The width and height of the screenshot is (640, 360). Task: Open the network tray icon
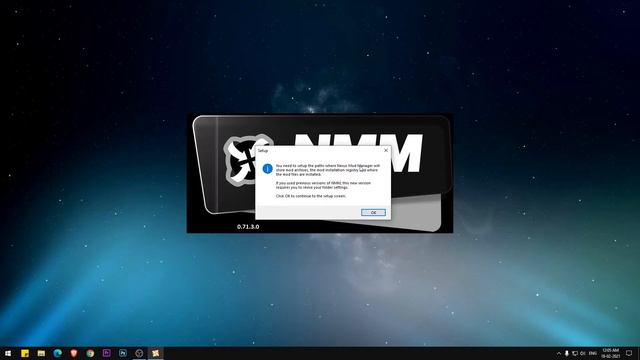(575, 353)
